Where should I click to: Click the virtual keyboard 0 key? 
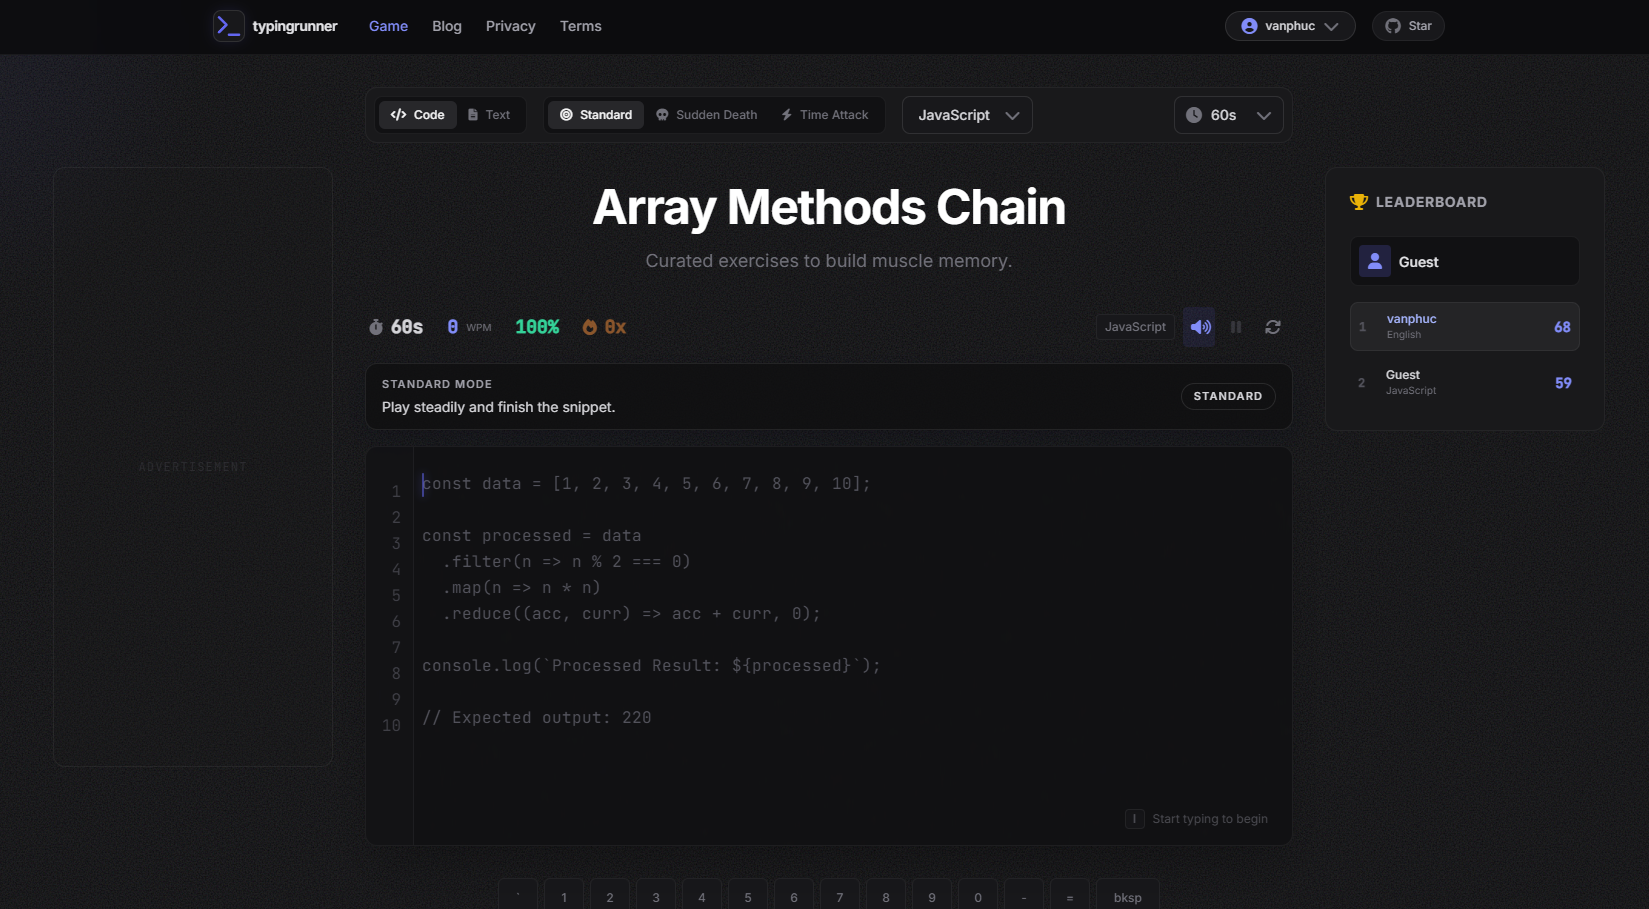(x=978, y=896)
